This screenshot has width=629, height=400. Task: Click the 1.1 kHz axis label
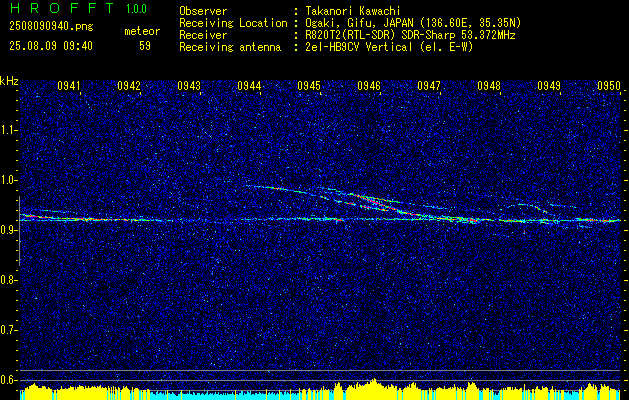pos(9,130)
